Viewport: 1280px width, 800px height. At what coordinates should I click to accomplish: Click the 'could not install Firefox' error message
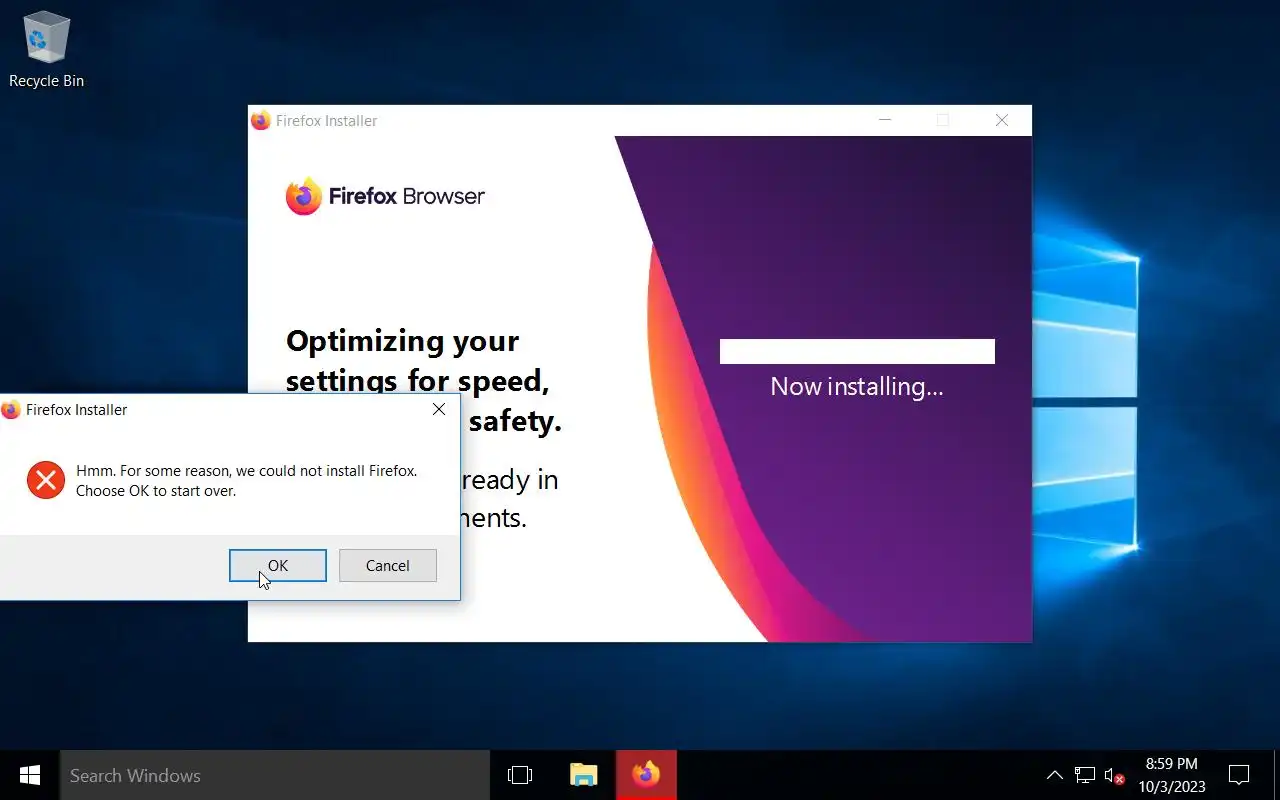(247, 480)
